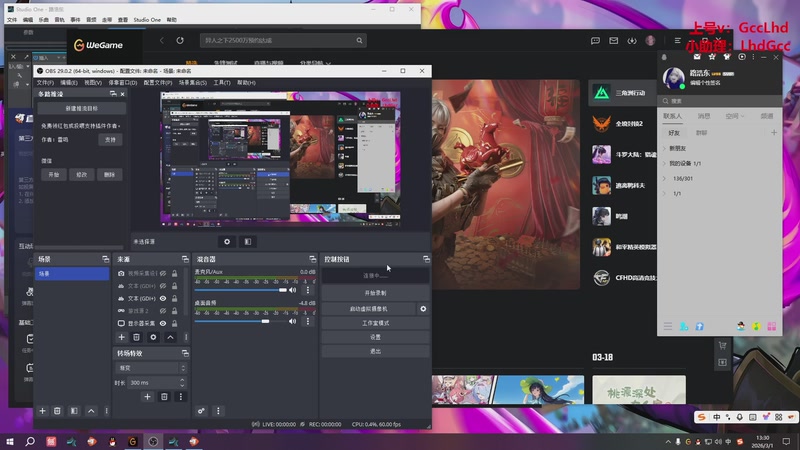Close the multi-RTMP dock panel
The image size is (800, 450).
(x=122, y=94)
